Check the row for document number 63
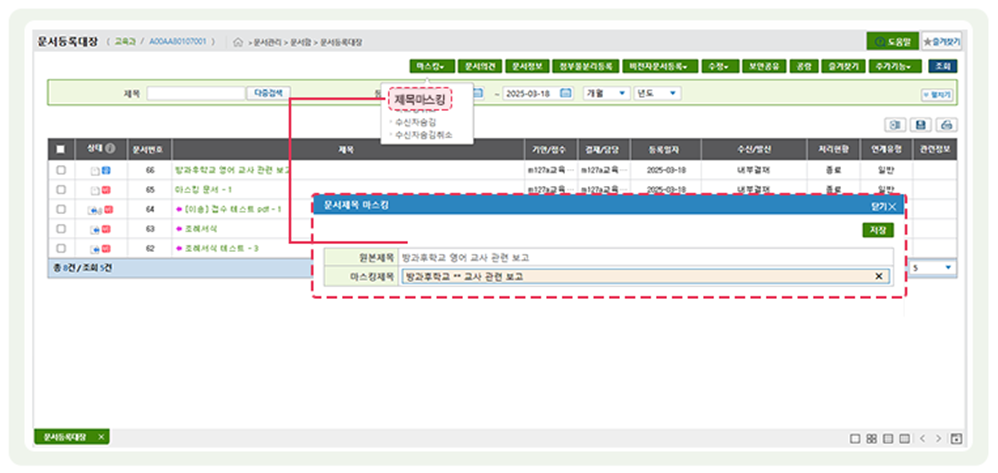998x473 pixels. pyautogui.click(x=61, y=229)
